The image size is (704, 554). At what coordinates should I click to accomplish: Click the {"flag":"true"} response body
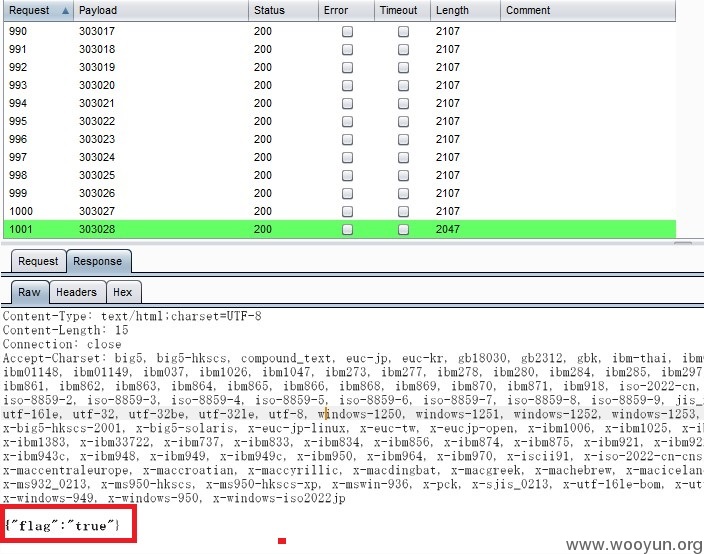[x=62, y=525]
